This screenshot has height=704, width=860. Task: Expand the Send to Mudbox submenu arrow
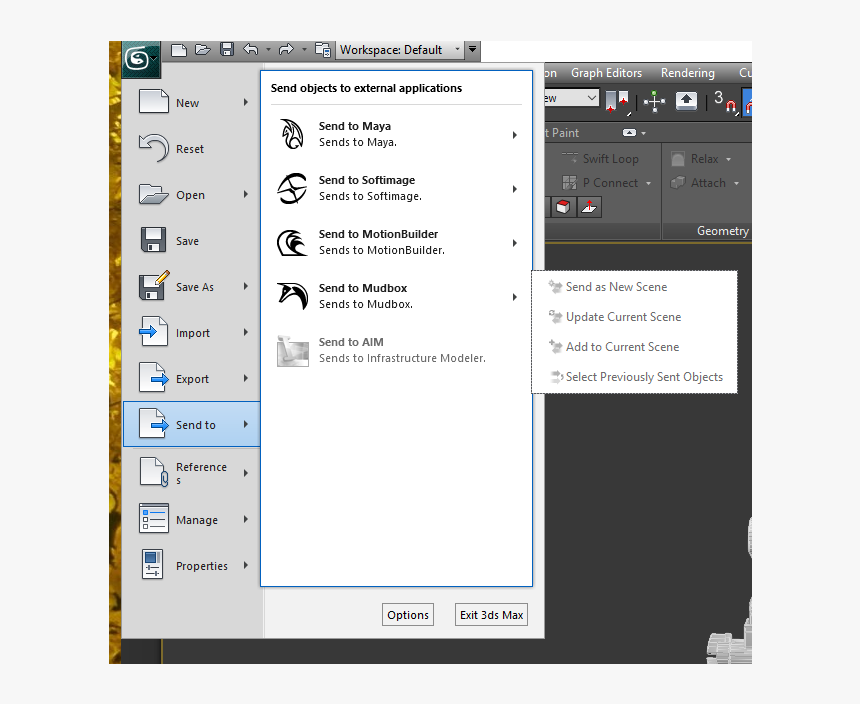click(x=514, y=297)
